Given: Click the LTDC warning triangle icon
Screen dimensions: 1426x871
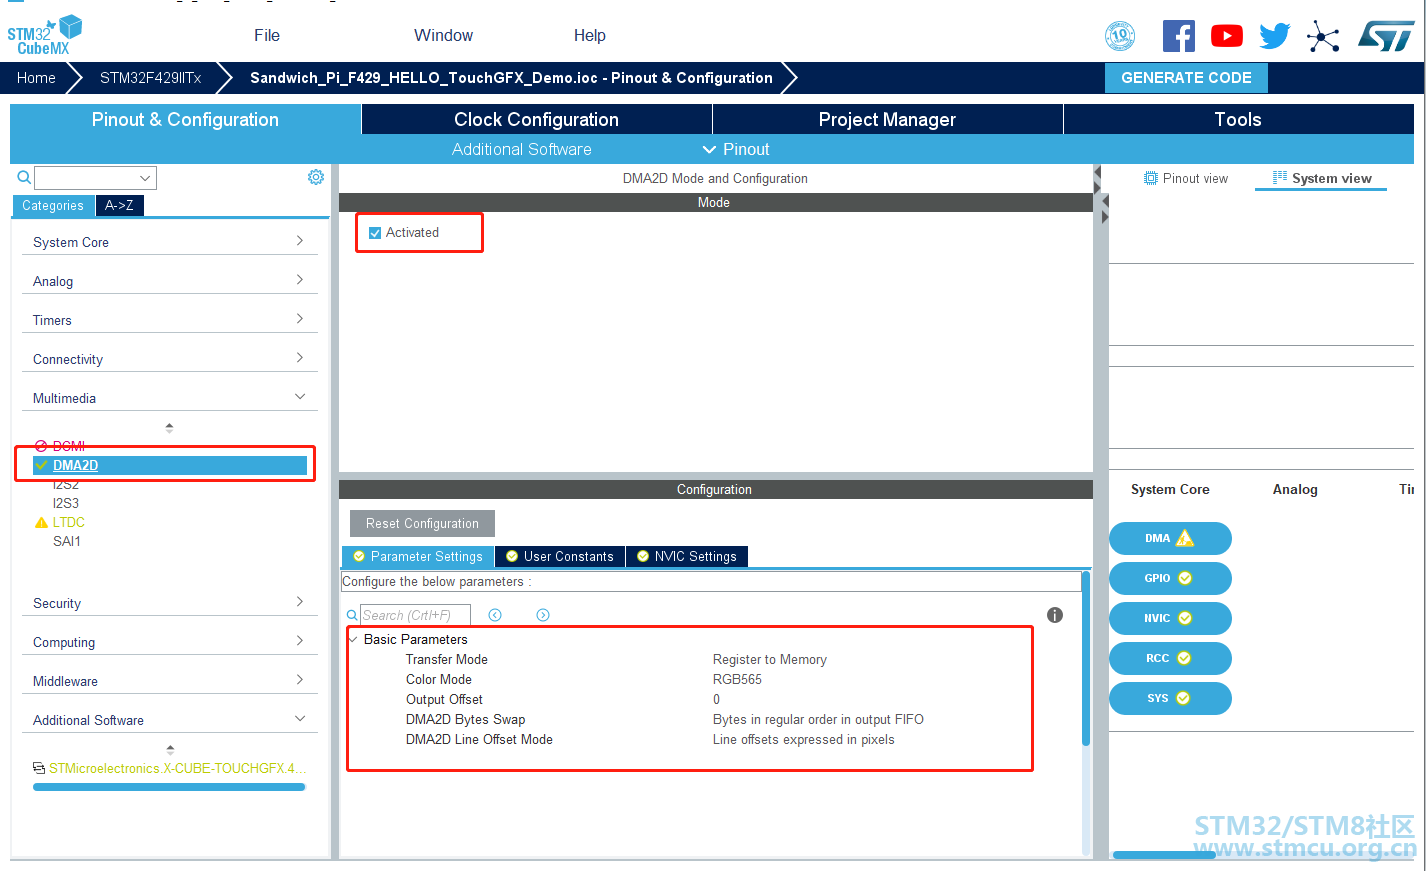Looking at the screenshot, I should [41, 522].
